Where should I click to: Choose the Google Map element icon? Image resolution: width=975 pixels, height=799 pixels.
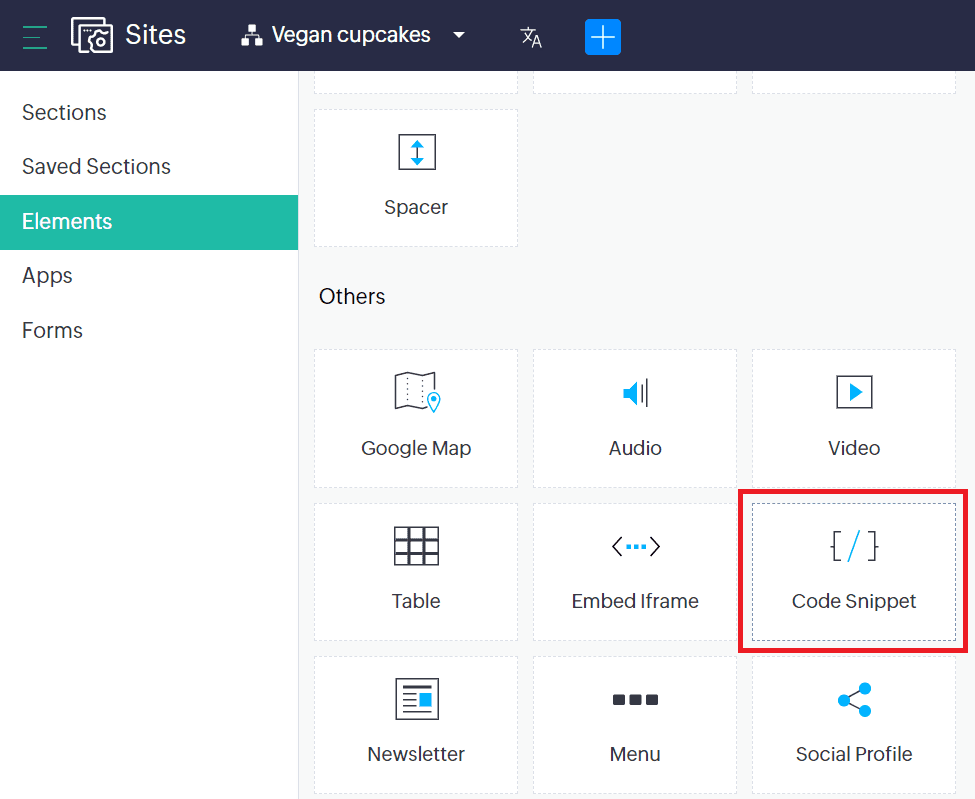(417, 392)
